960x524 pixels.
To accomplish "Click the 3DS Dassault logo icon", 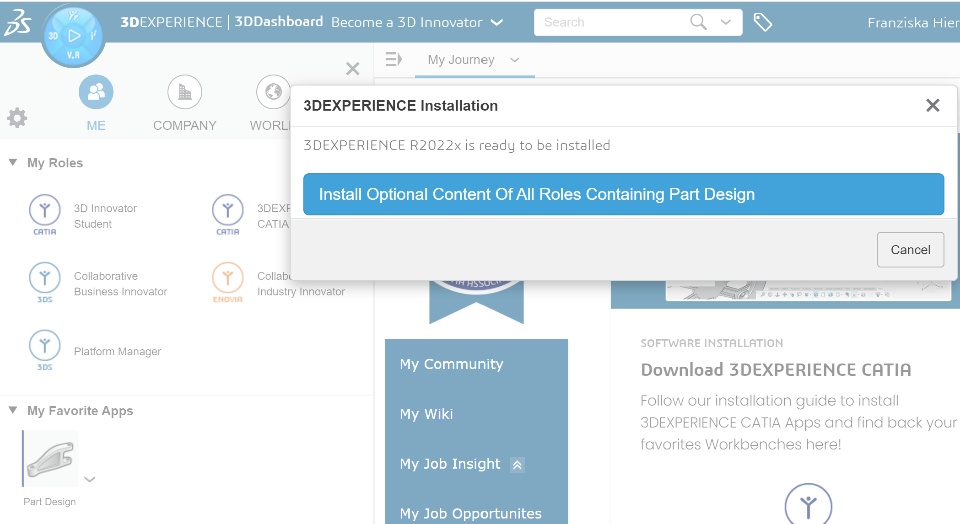I will click(18, 23).
